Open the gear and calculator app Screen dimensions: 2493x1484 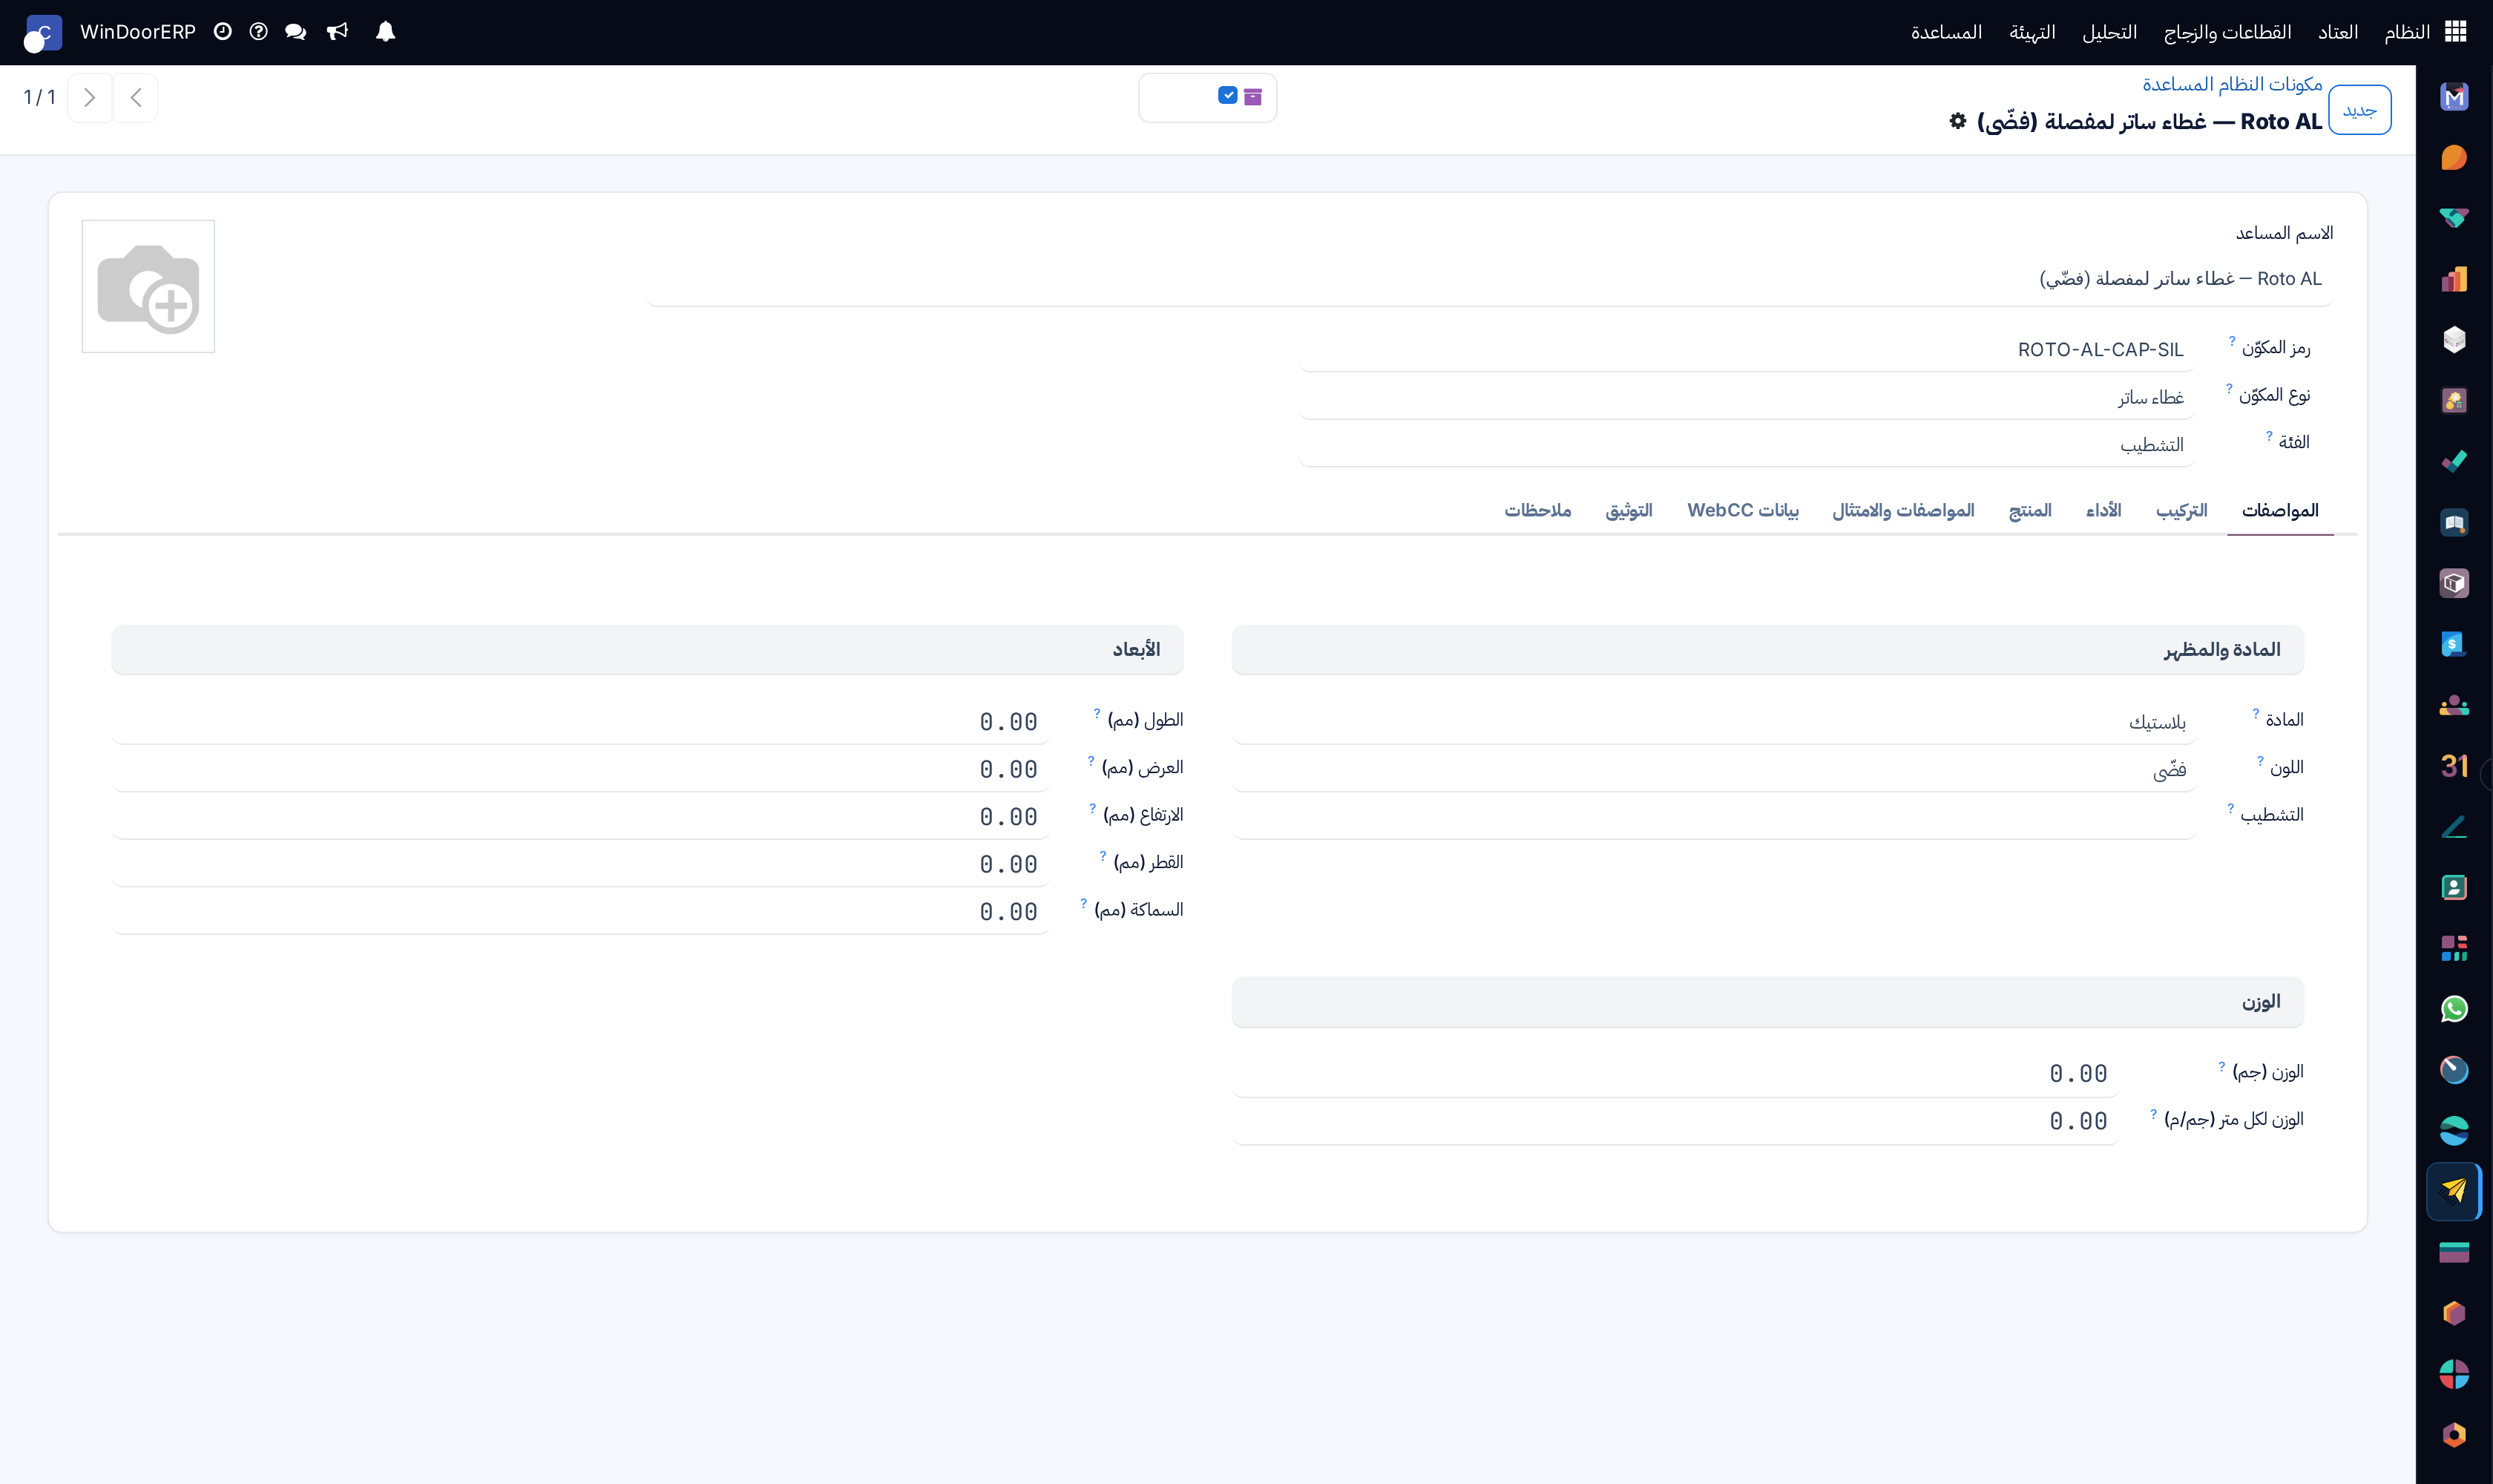pos(2454,401)
